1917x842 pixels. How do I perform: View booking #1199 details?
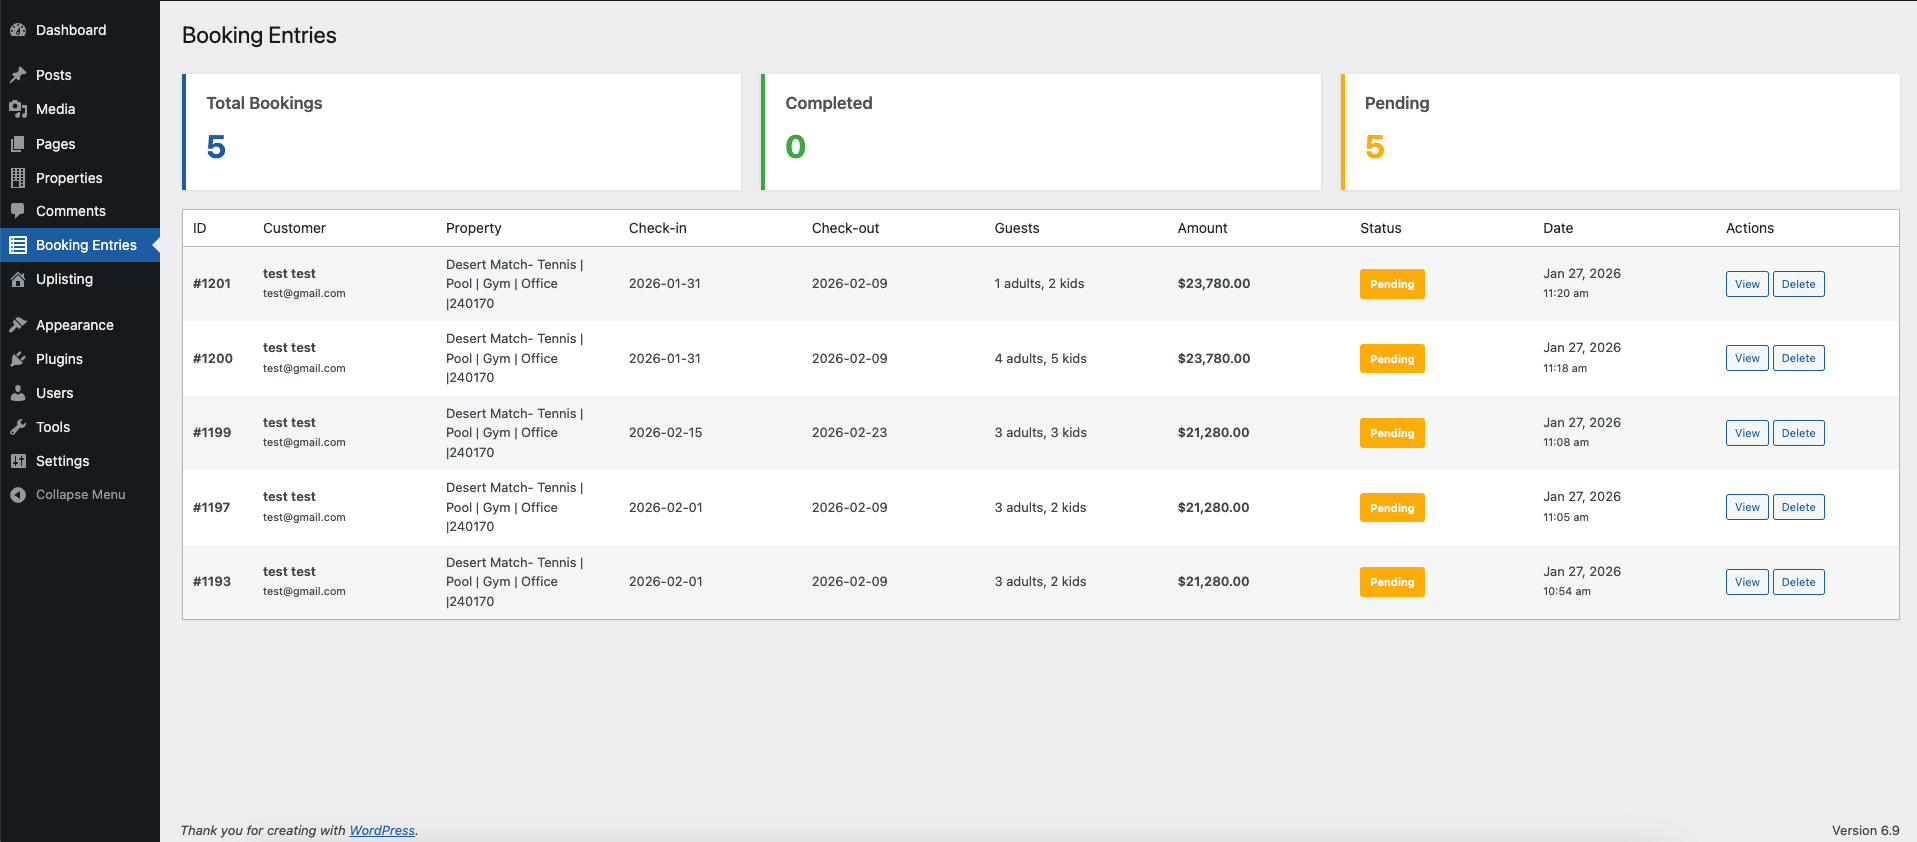[x=1746, y=433]
